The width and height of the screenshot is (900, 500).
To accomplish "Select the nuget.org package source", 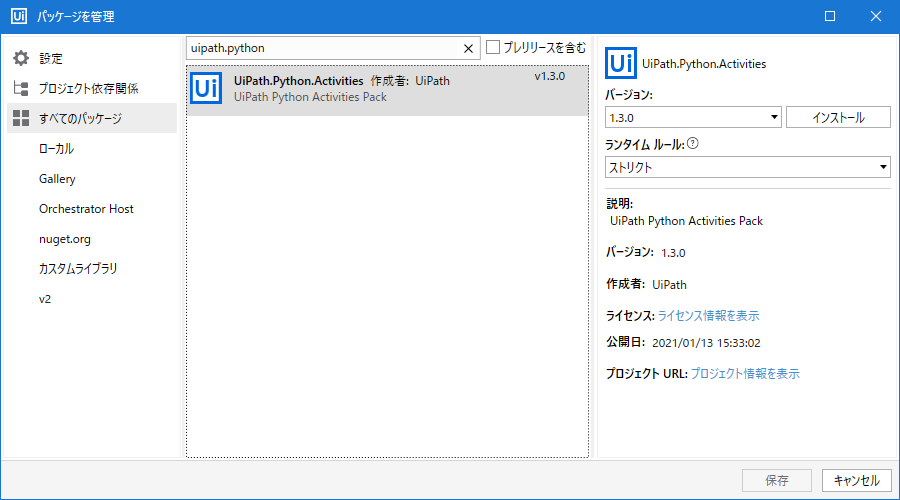I will point(65,239).
